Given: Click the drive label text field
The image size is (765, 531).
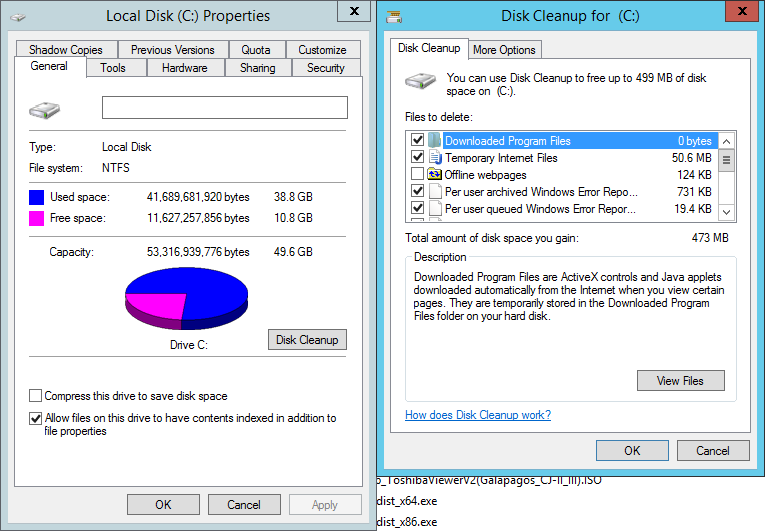Looking at the screenshot, I should [225, 107].
